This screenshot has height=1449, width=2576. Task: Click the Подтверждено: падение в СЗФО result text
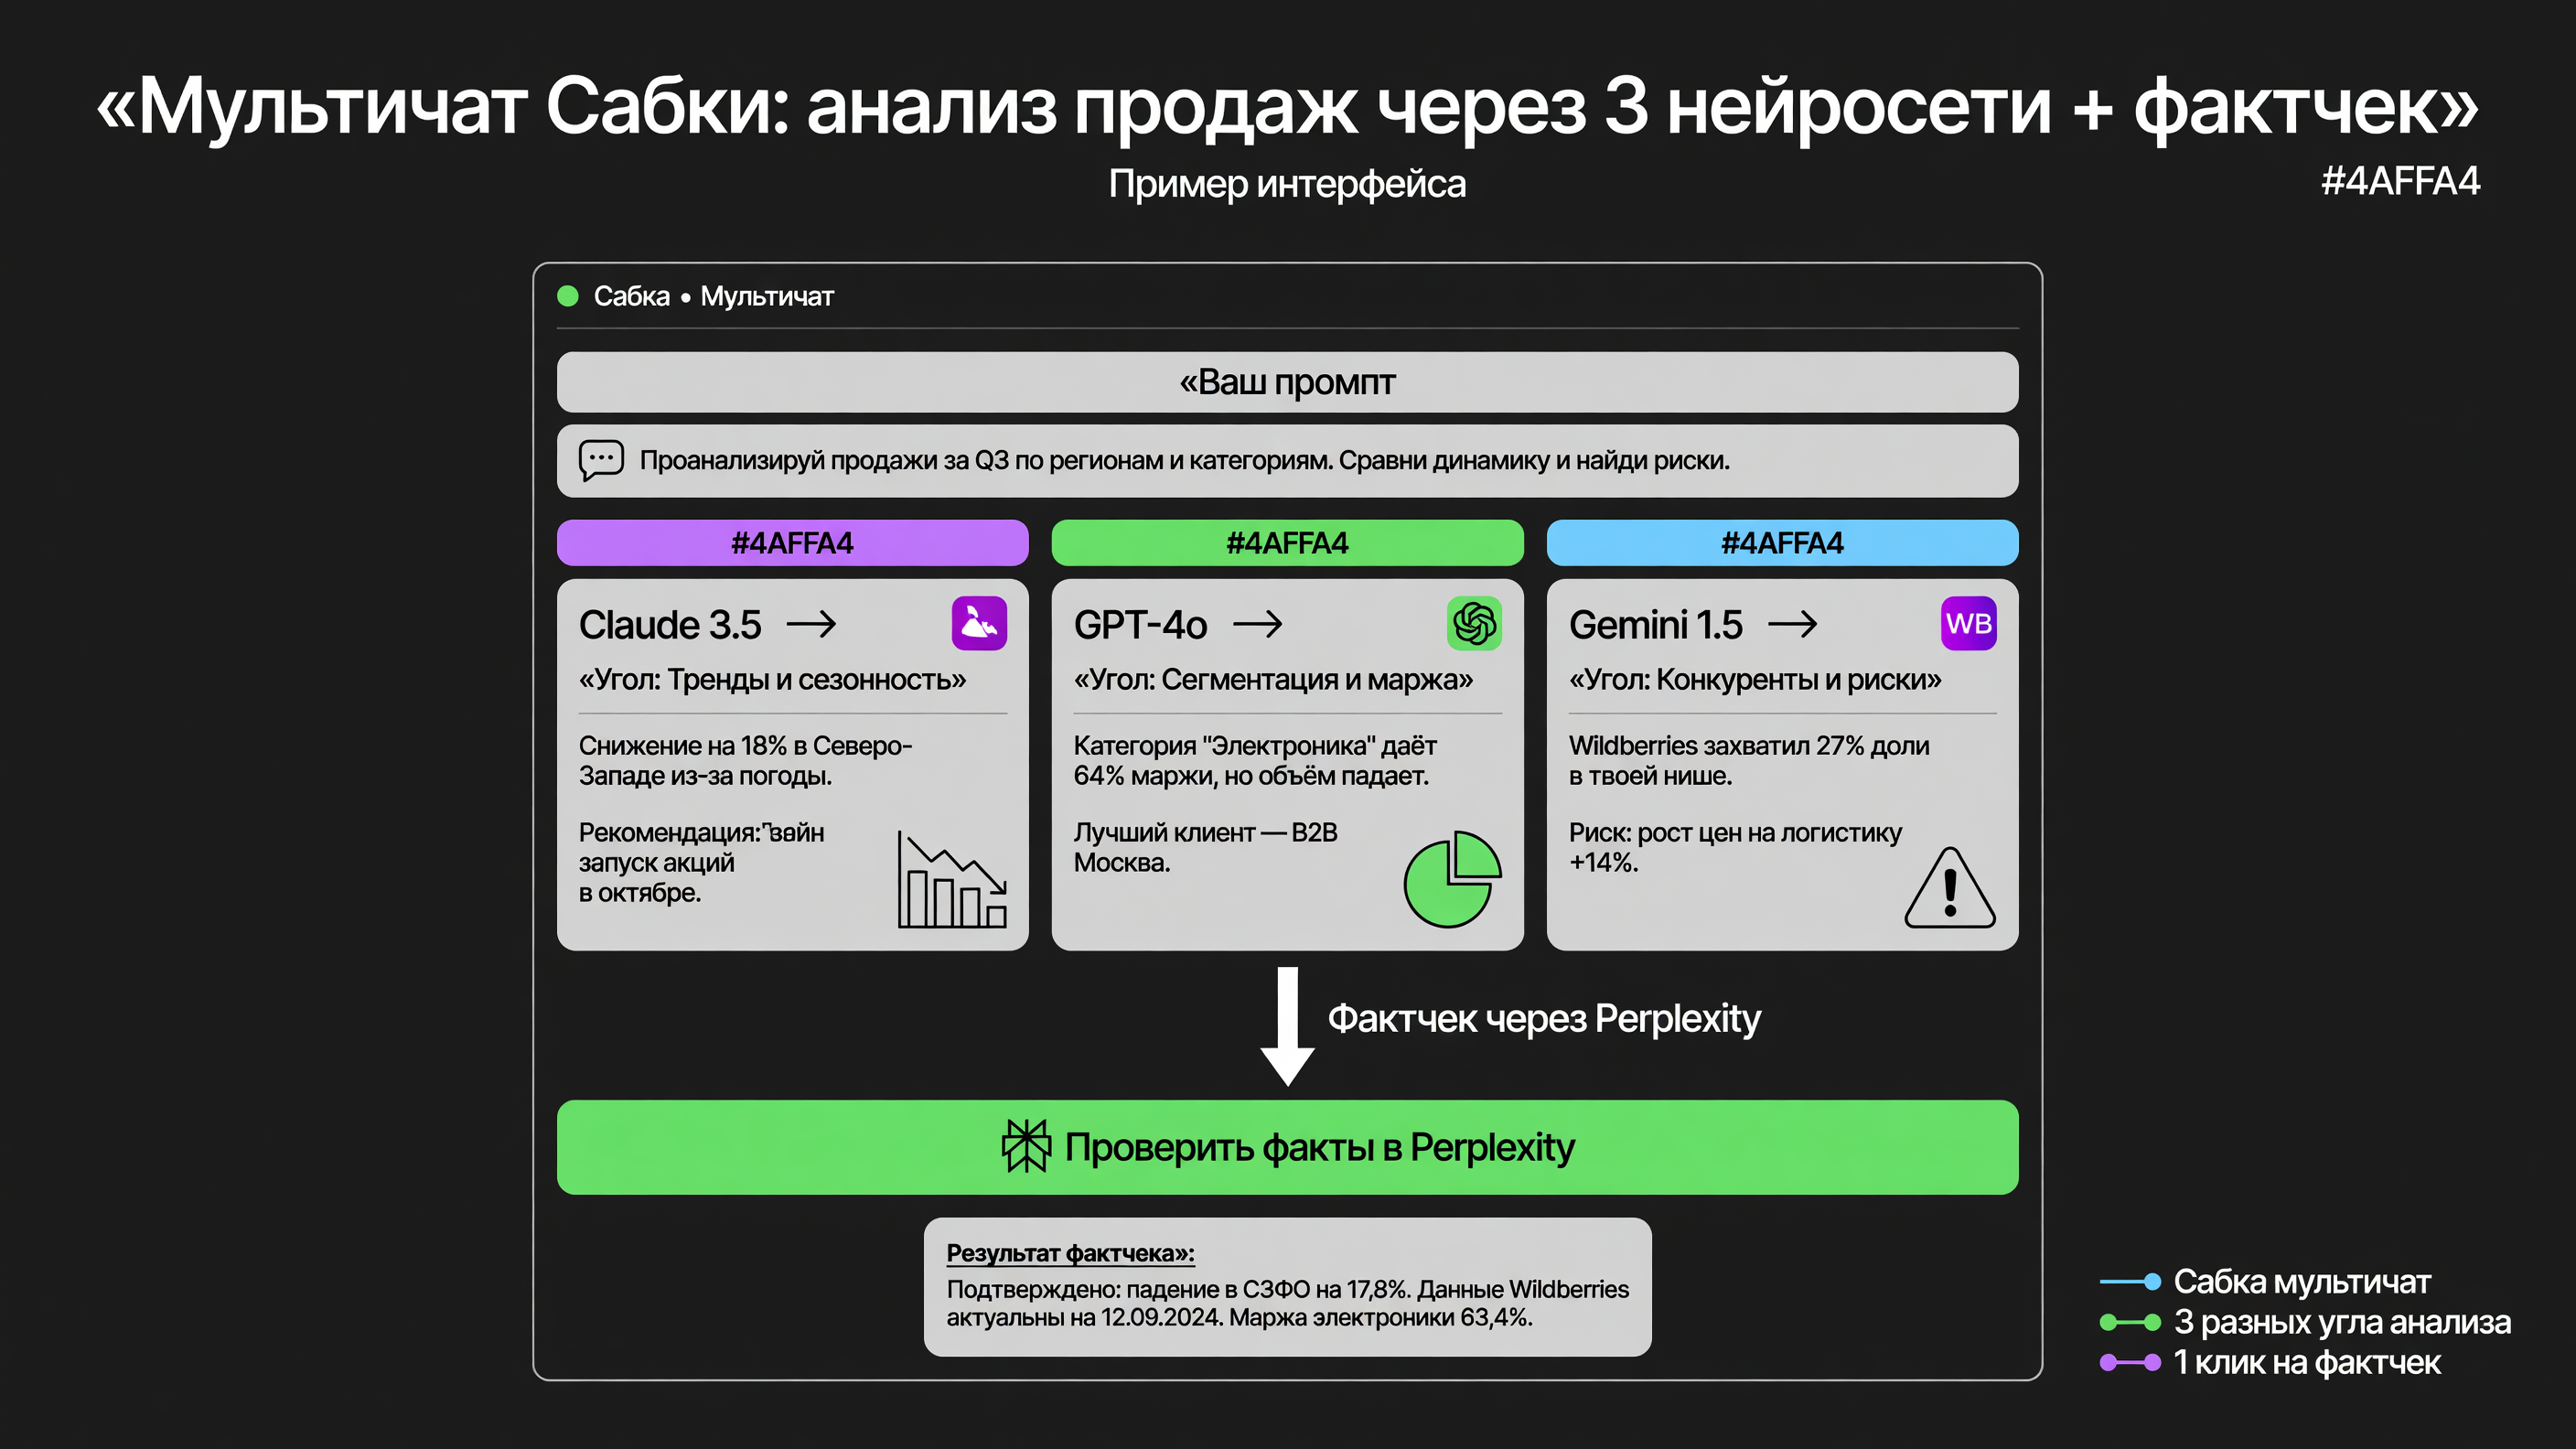(1287, 1303)
